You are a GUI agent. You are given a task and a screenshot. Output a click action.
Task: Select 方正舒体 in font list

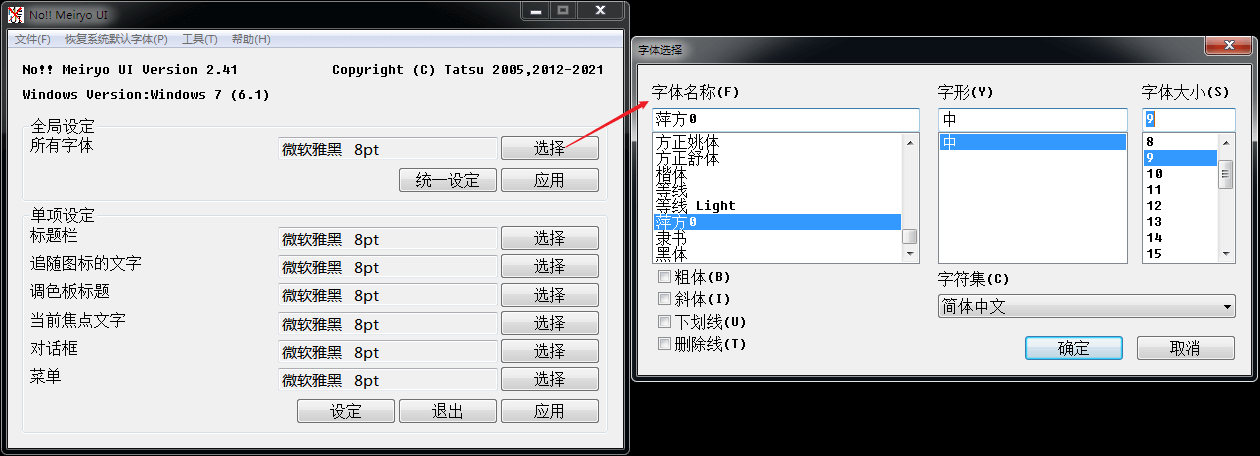pos(777,158)
